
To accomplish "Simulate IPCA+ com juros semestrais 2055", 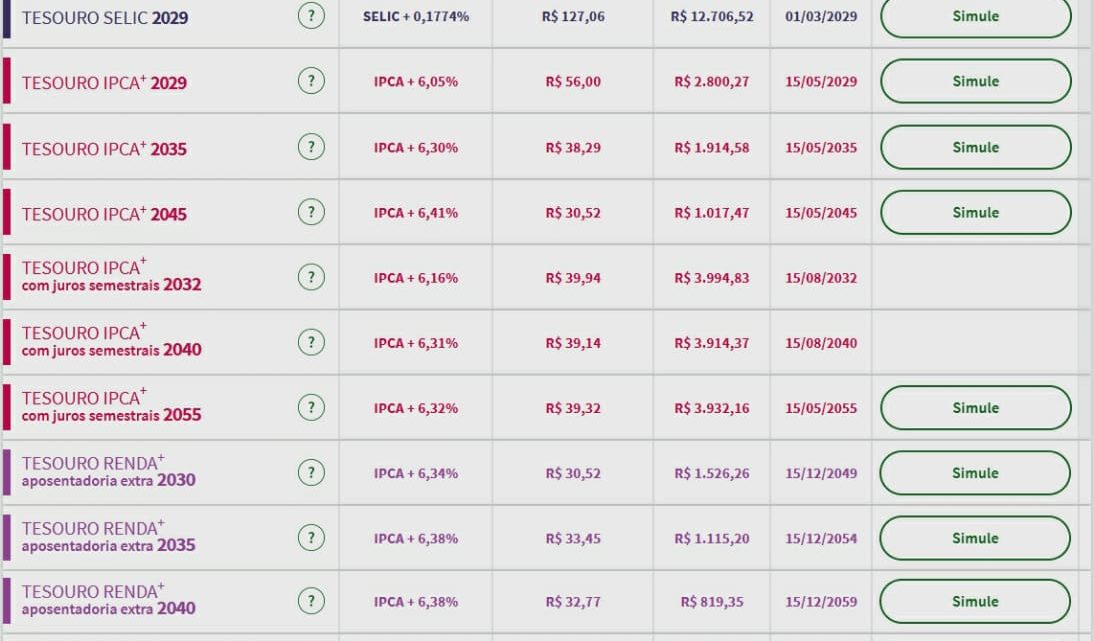I will pos(975,407).
